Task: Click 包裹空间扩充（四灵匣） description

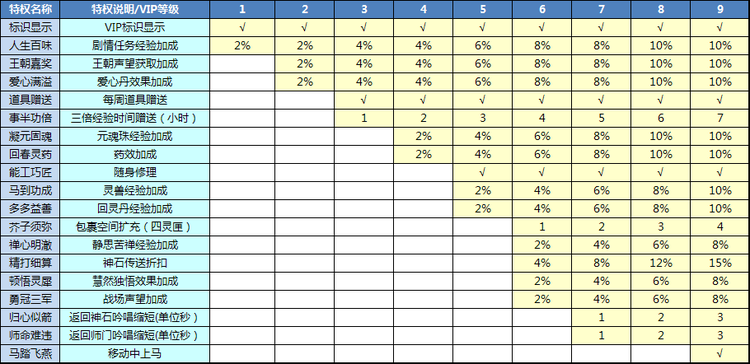Action: point(135,227)
